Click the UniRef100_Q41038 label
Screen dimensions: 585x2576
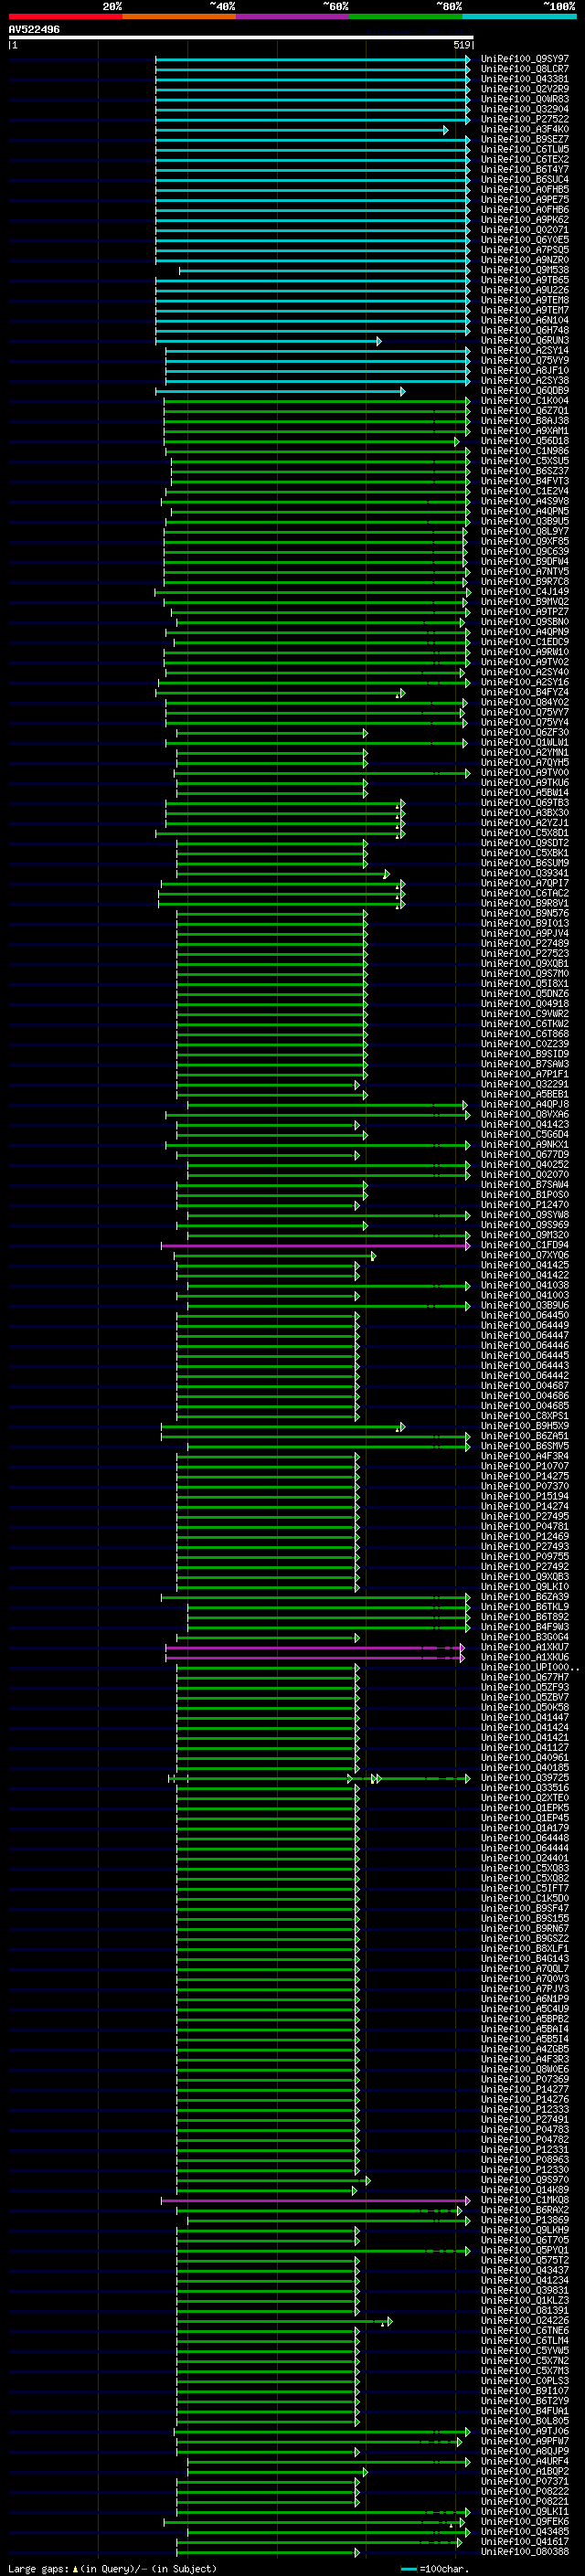click(x=524, y=1286)
